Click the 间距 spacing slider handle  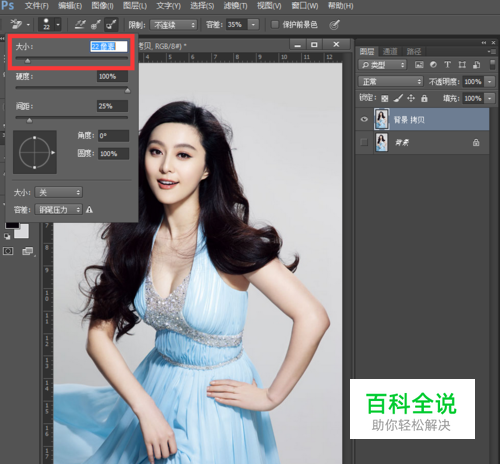point(29,120)
